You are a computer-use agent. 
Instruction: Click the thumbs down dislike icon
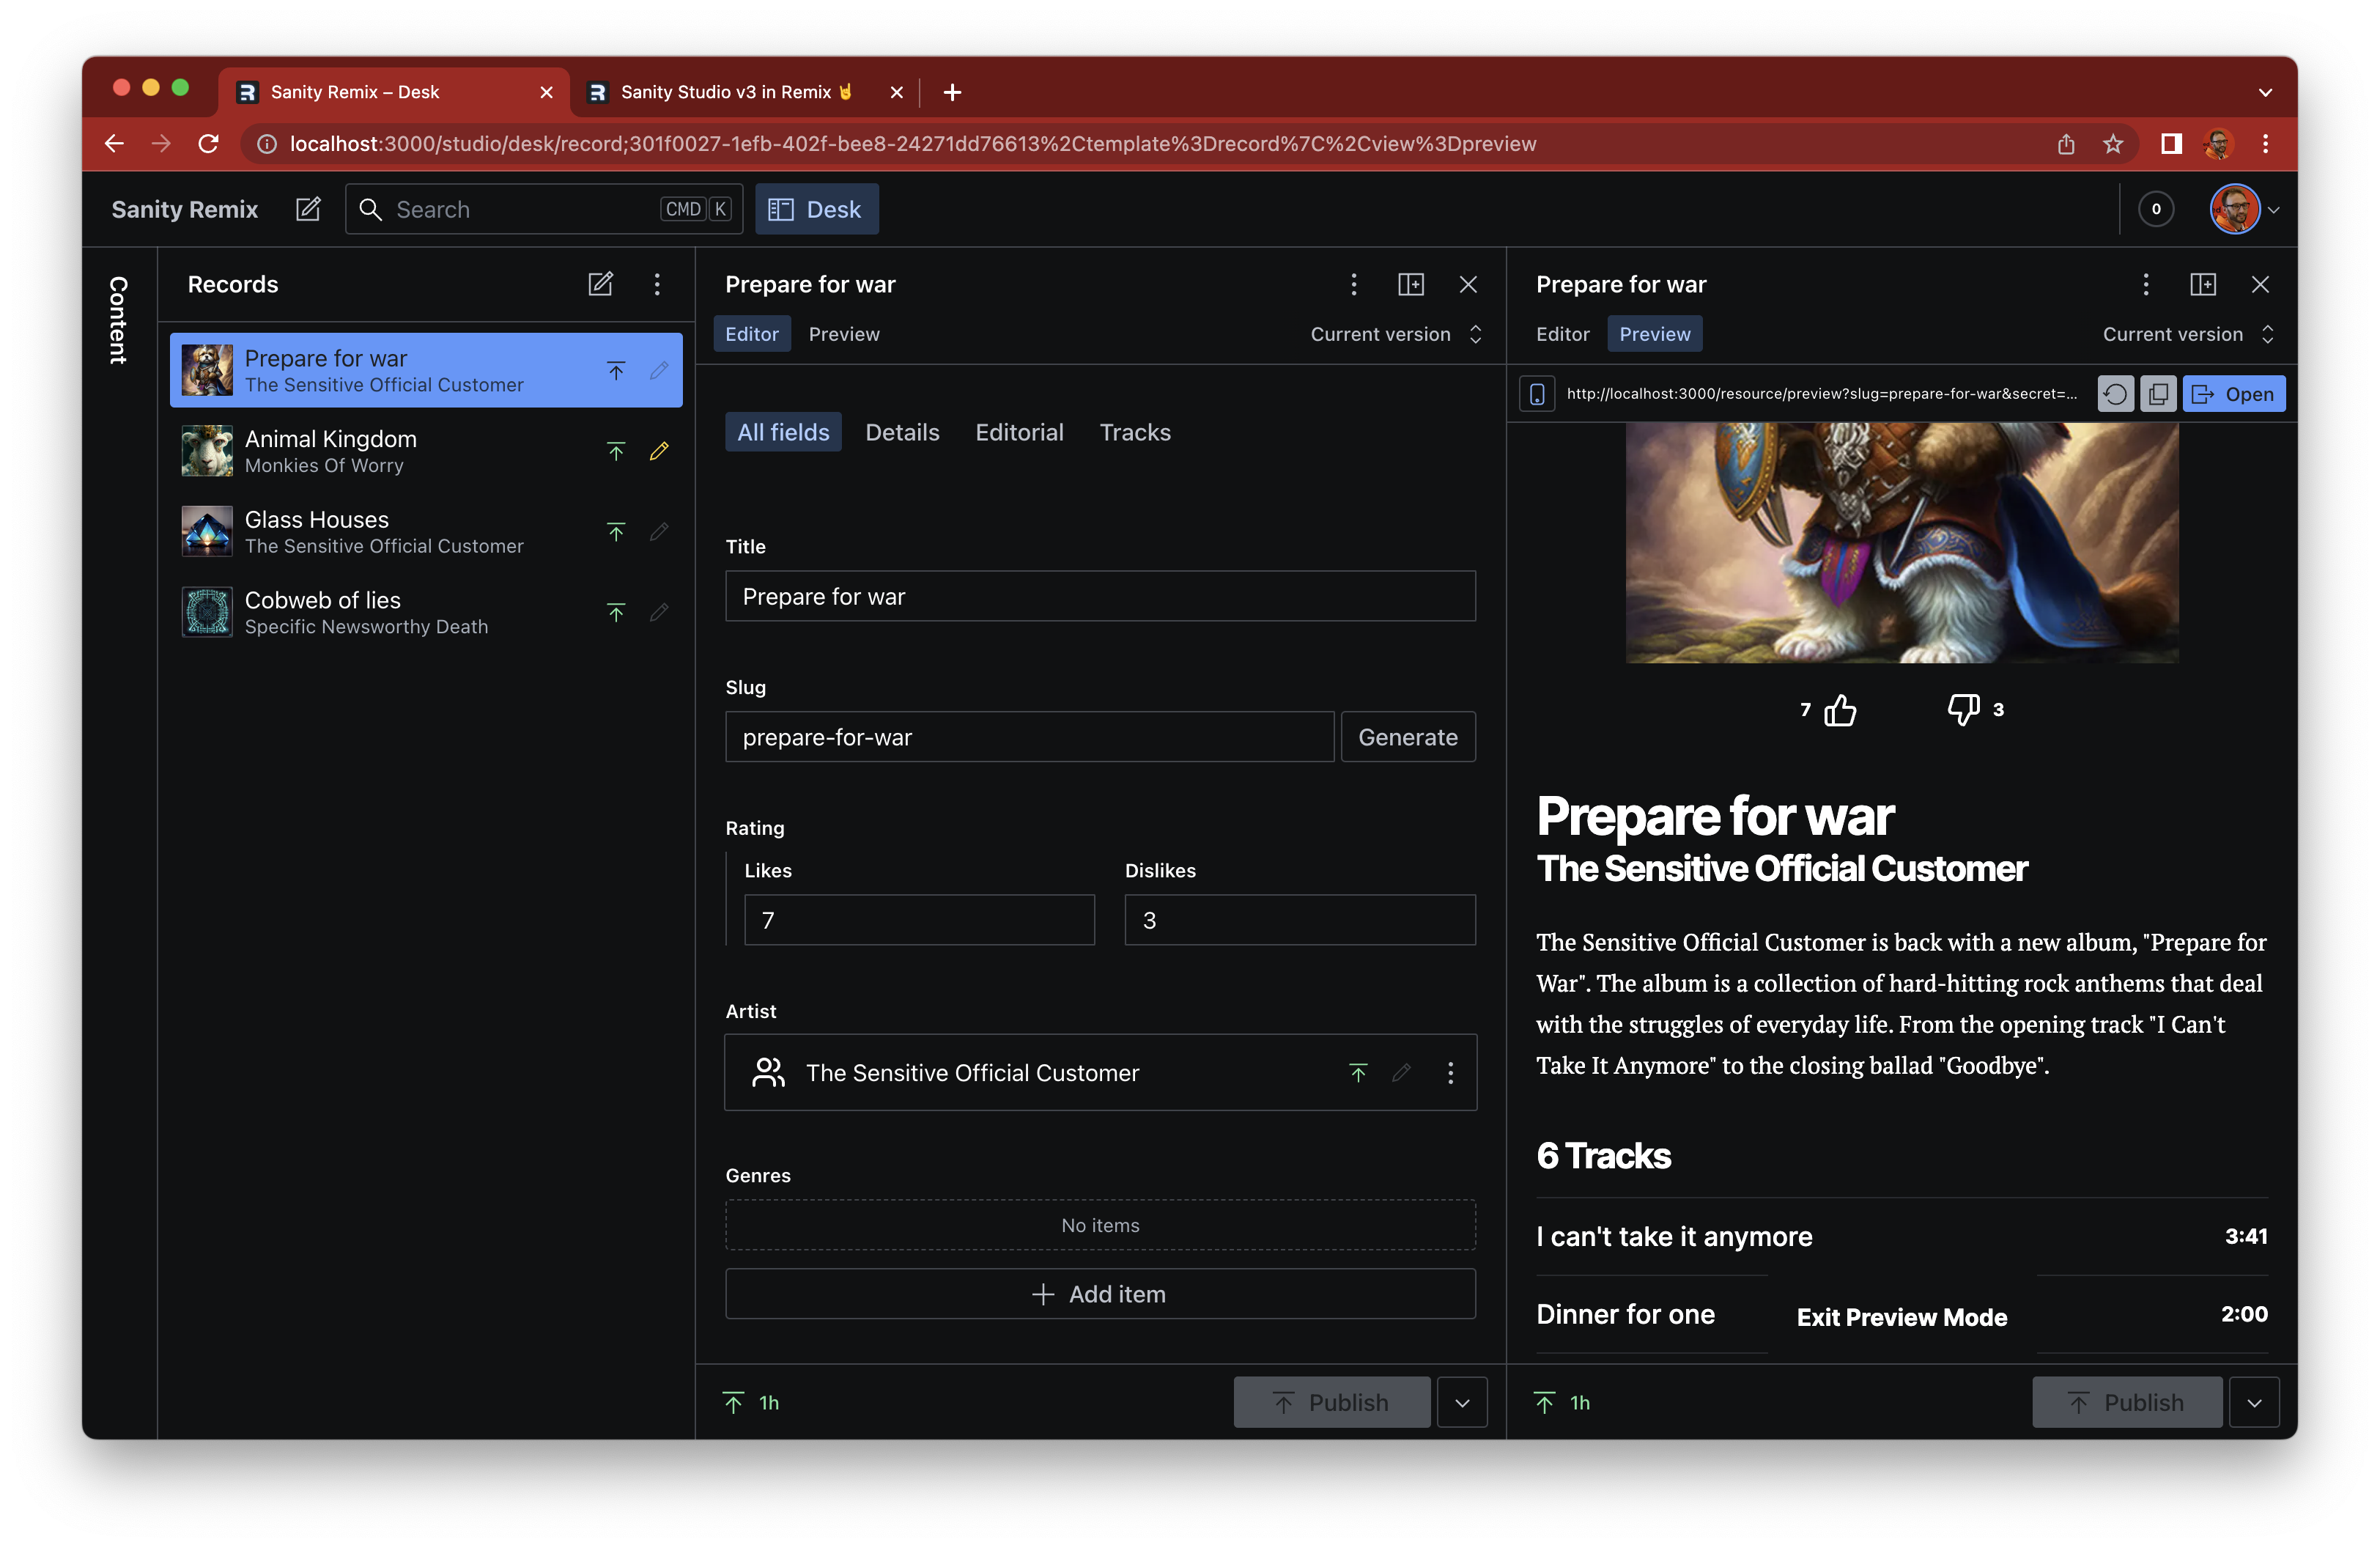pos(1963,709)
